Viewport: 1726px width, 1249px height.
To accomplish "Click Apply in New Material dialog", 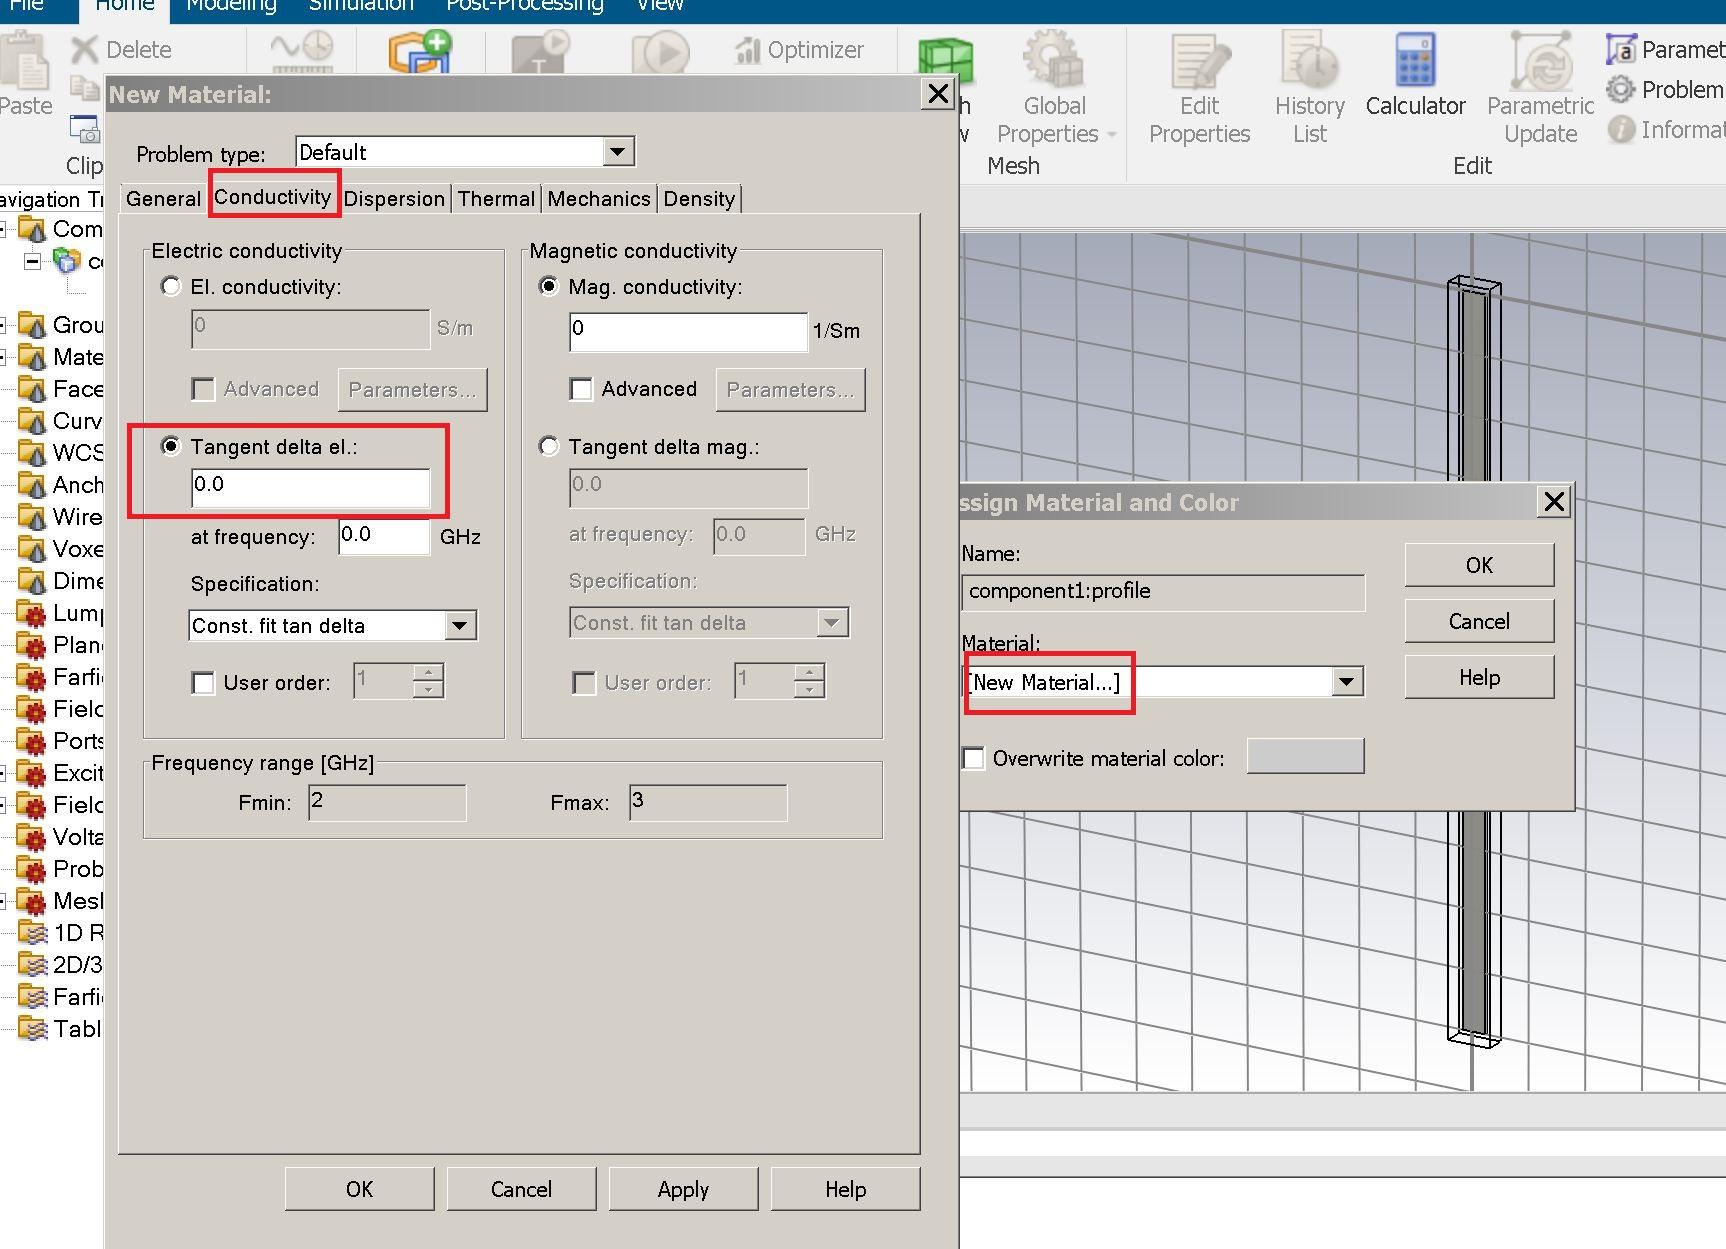I will coord(683,1189).
